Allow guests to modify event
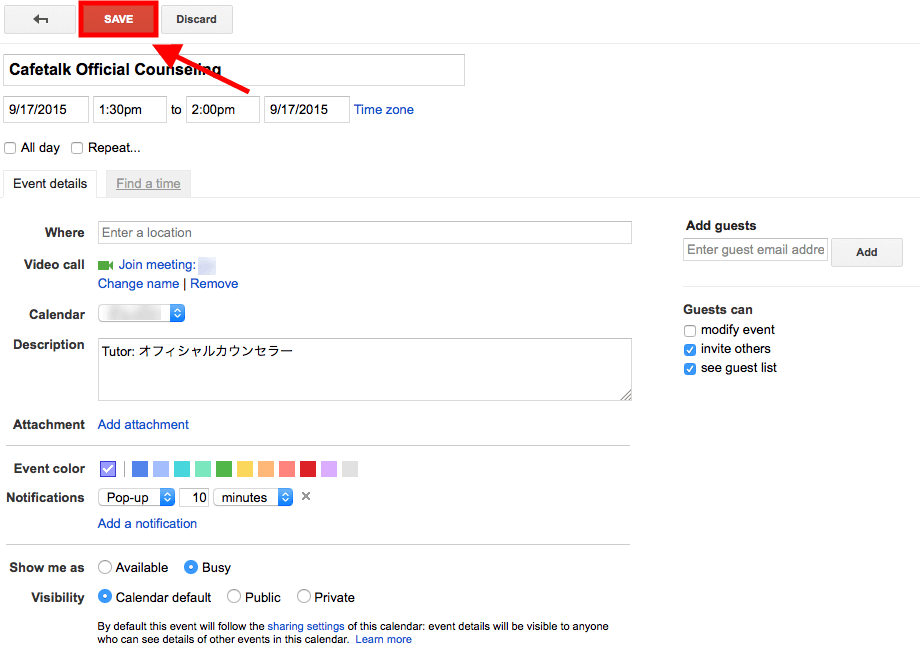 pyautogui.click(x=690, y=331)
